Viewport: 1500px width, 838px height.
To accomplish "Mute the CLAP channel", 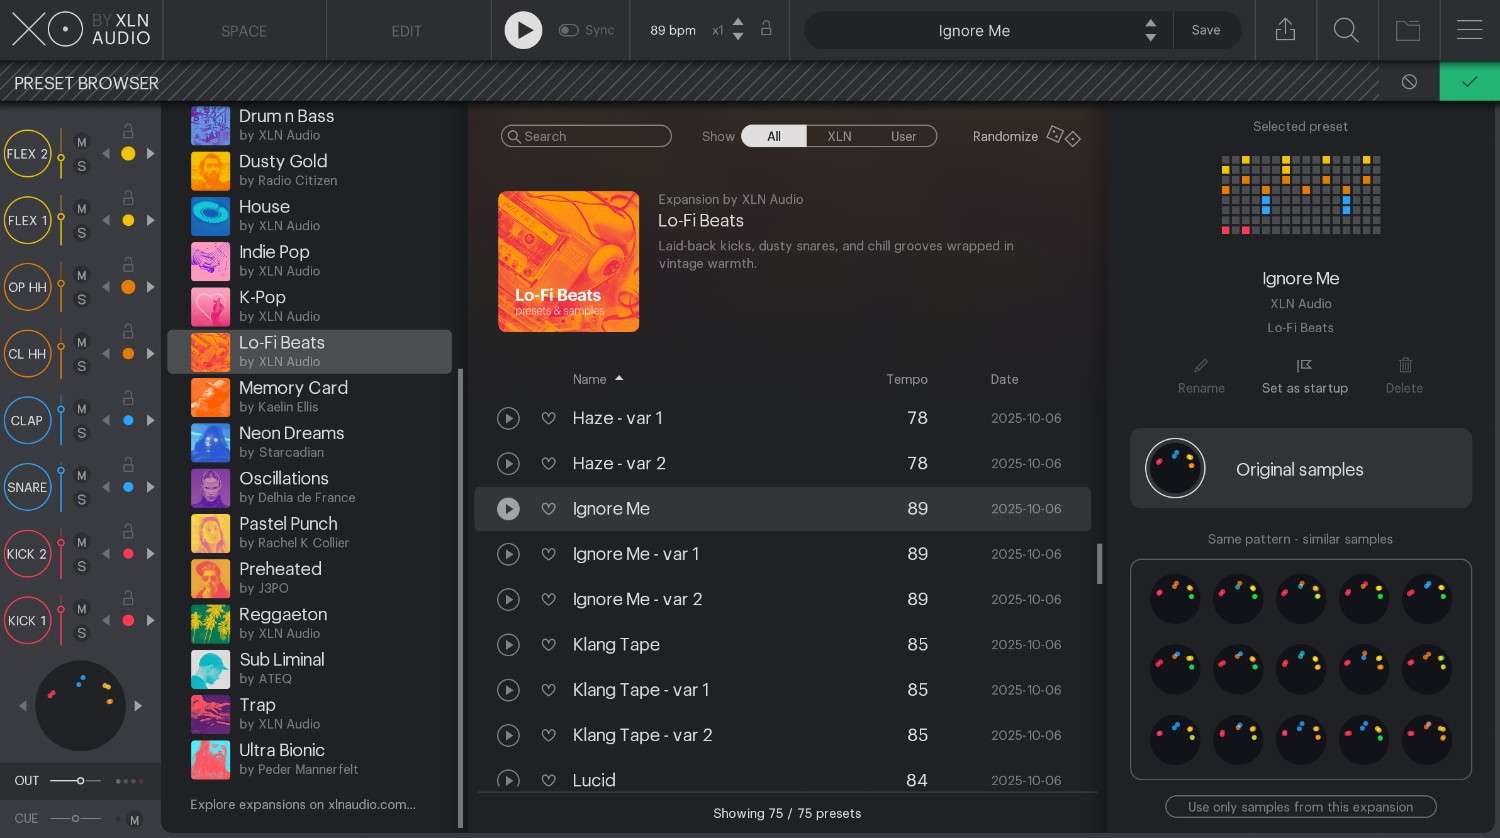I will tap(82, 409).
